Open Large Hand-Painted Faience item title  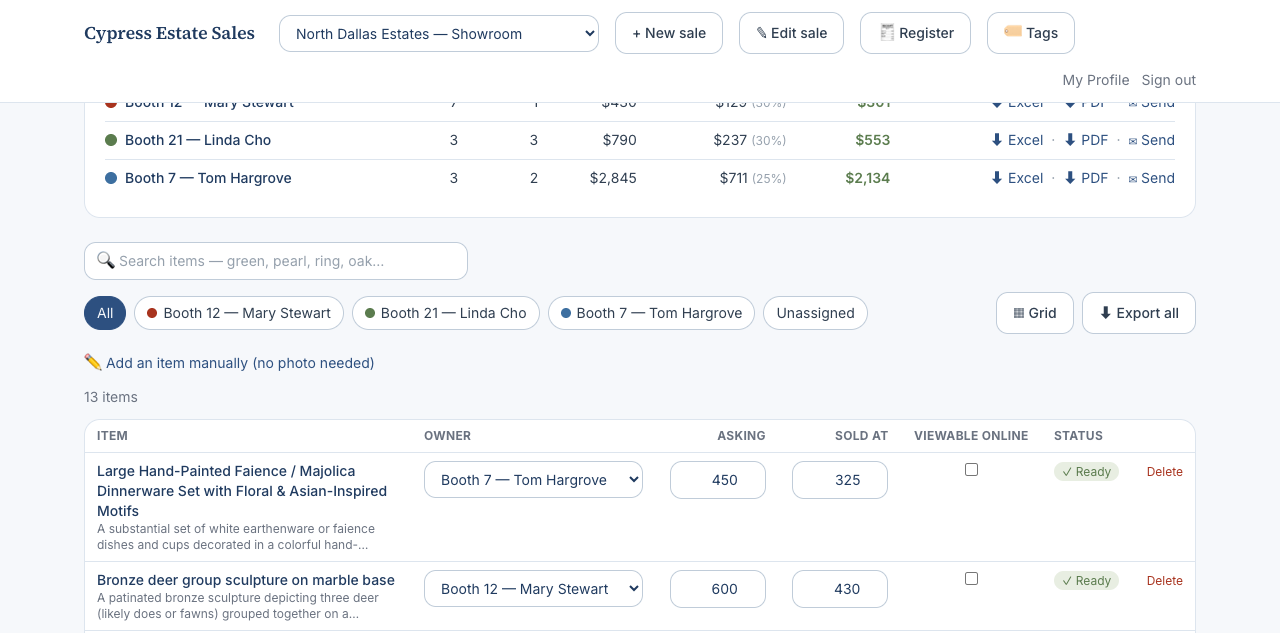click(x=244, y=491)
